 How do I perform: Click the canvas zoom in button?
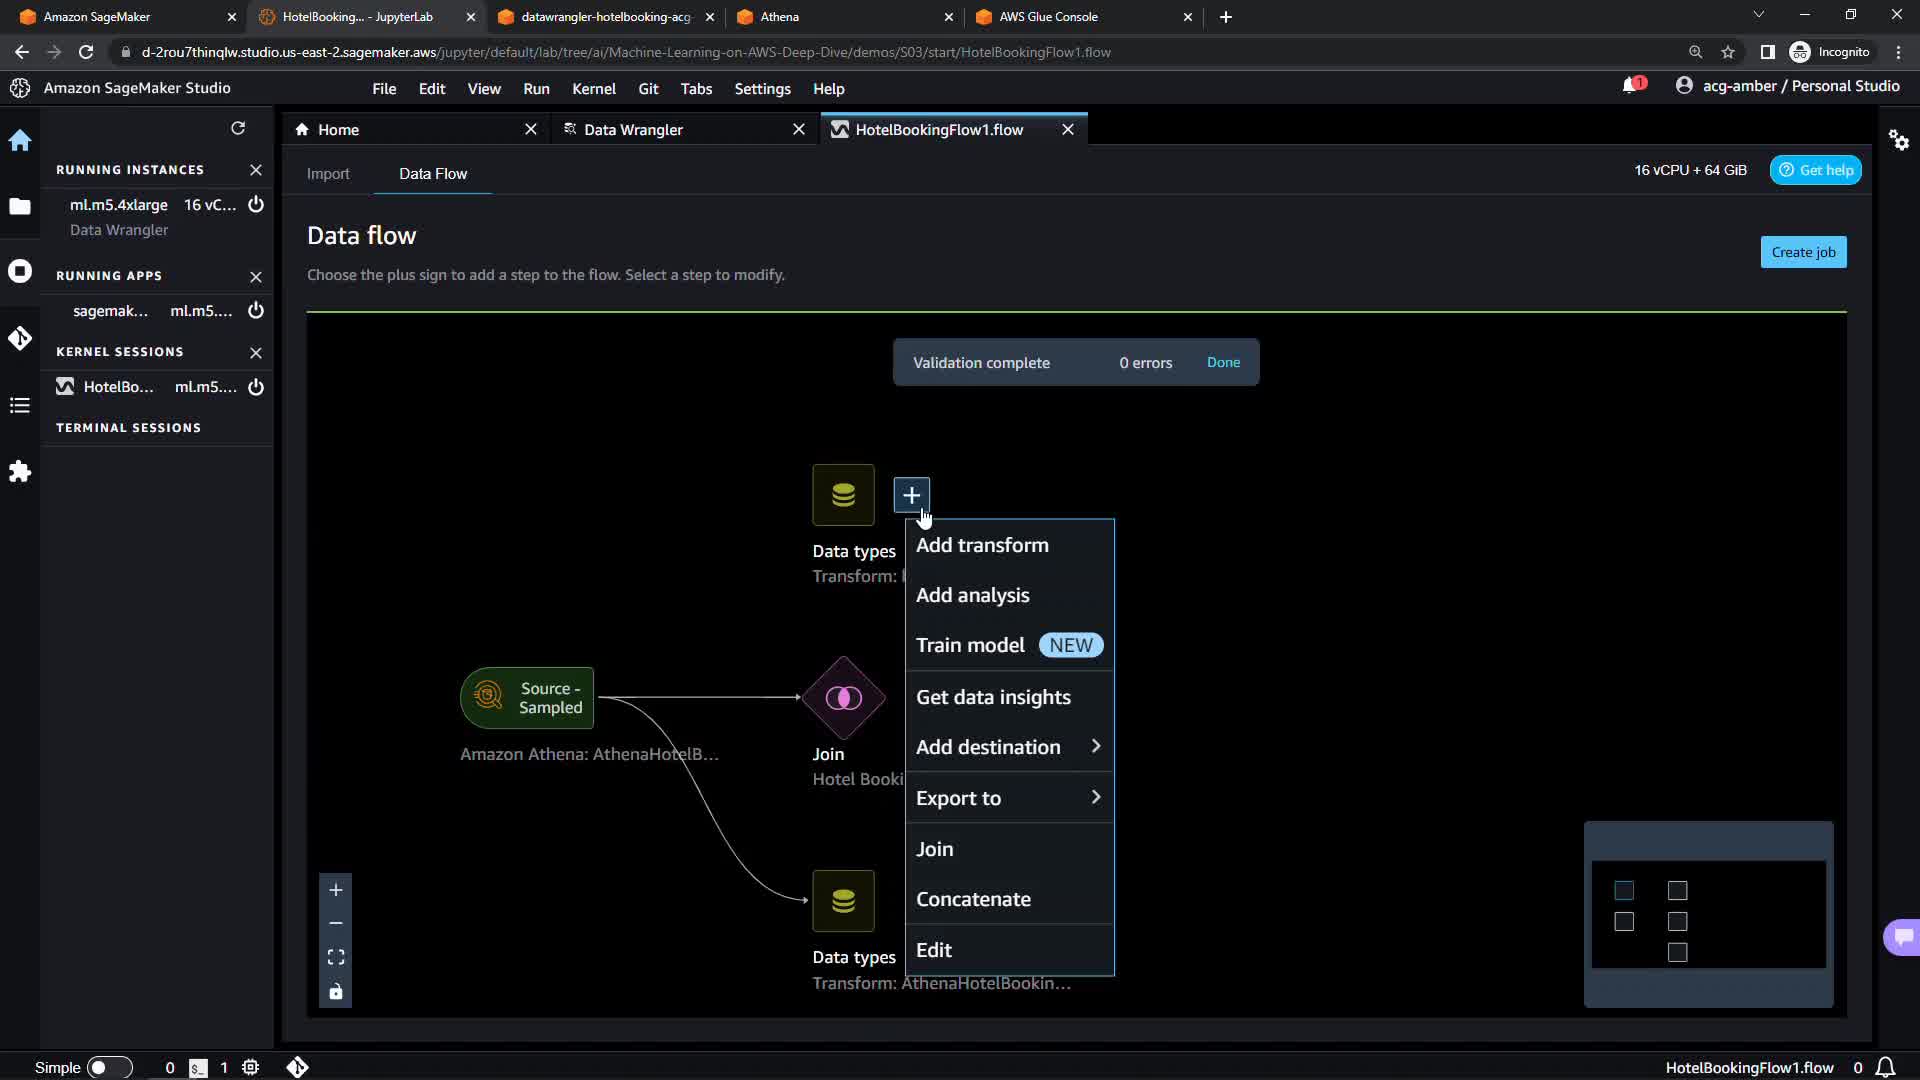tap(336, 890)
